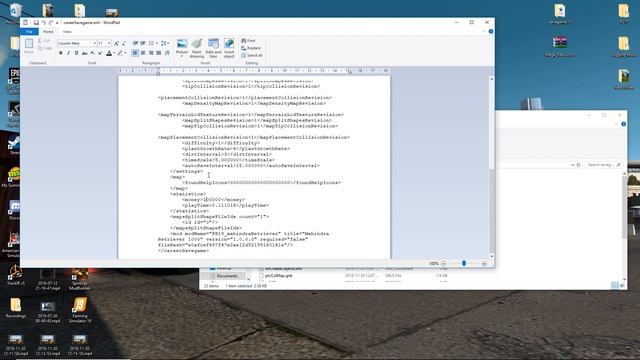Open the Paragraph settings dialog icon
640x360 pixels.
[167, 53]
